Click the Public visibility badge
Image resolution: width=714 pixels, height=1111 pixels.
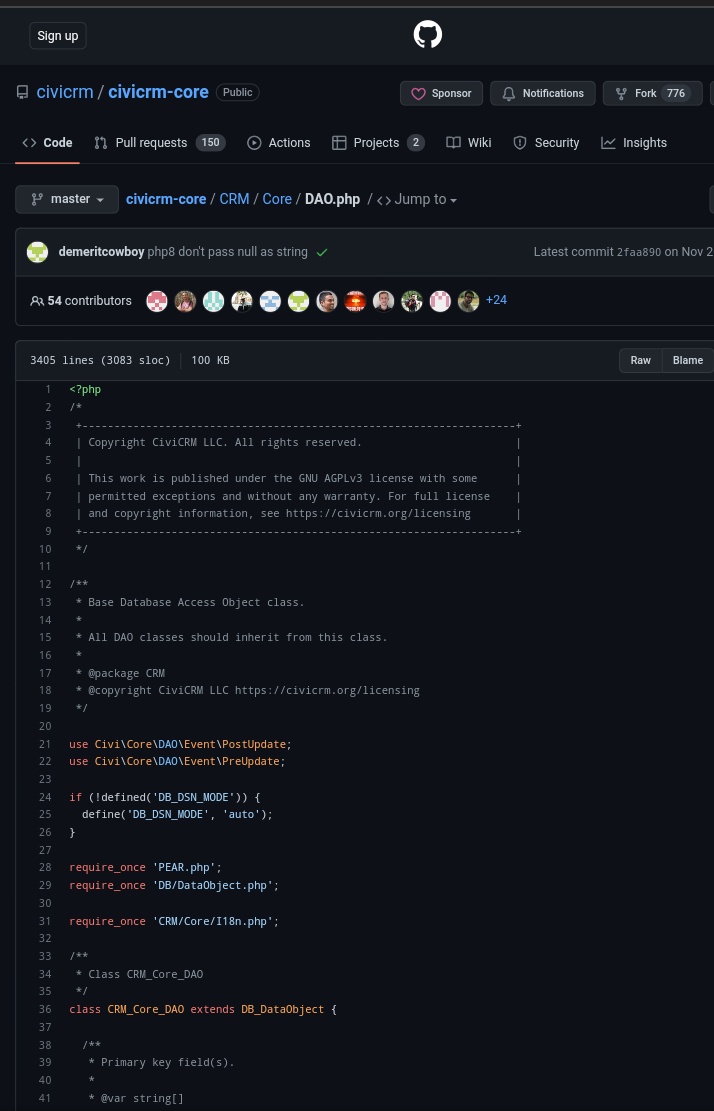(238, 92)
